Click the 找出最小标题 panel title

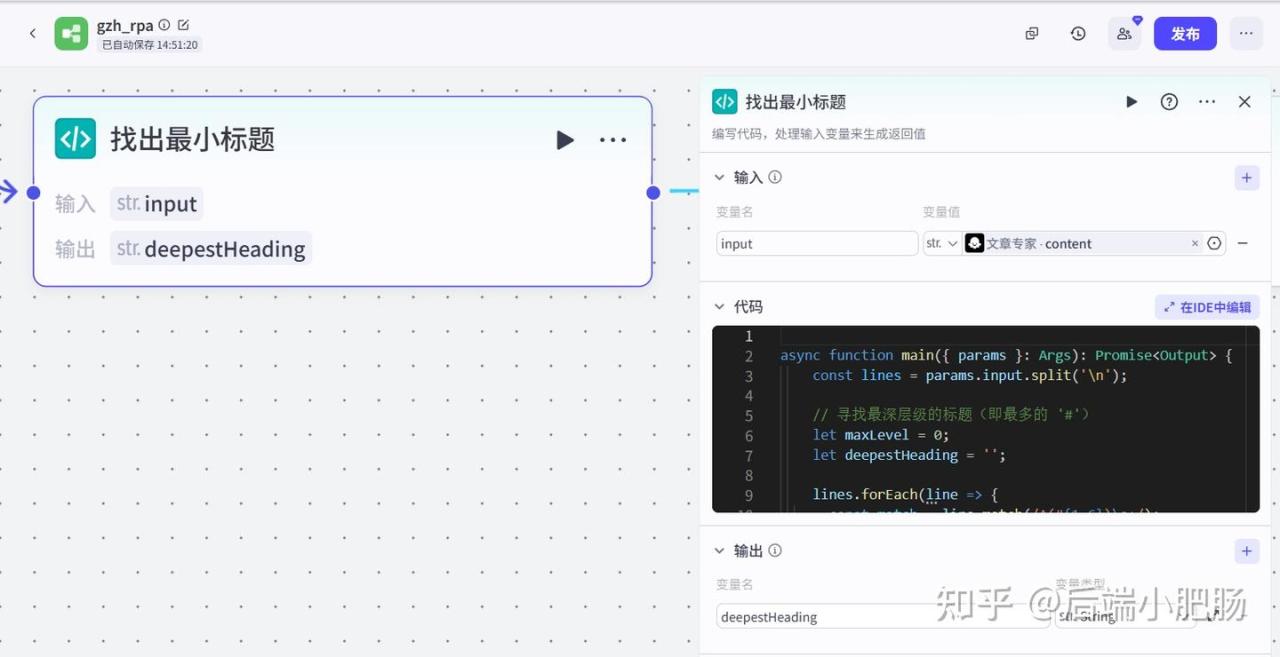[x=796, y=102]
